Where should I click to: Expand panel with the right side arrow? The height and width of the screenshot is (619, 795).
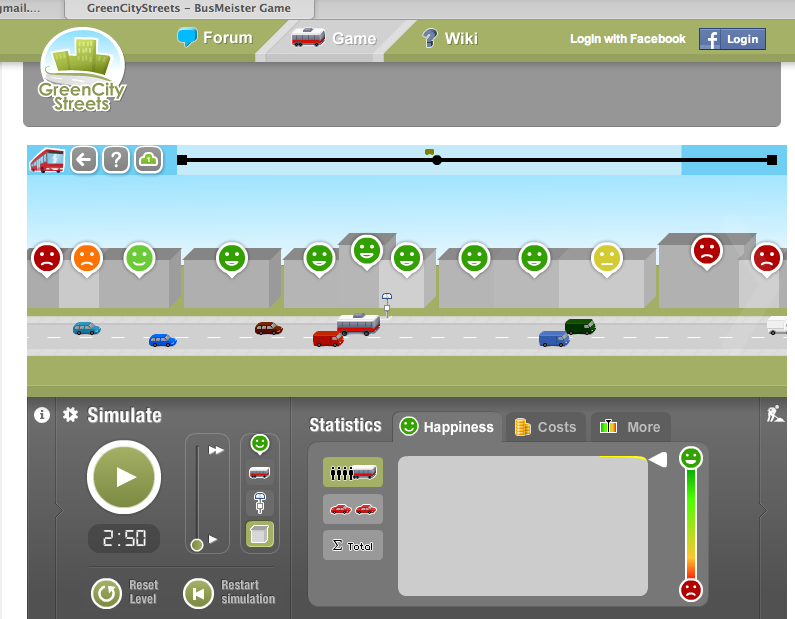[764, 510]
